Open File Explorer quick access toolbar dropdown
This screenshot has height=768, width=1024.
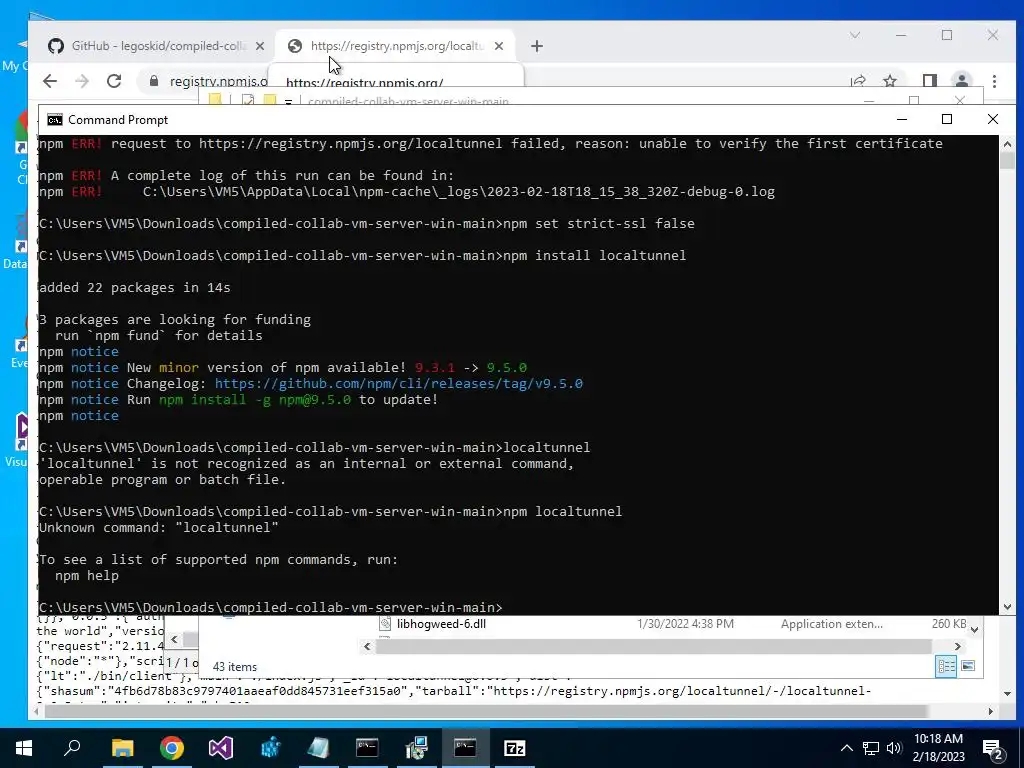click(x=288, y=101)
